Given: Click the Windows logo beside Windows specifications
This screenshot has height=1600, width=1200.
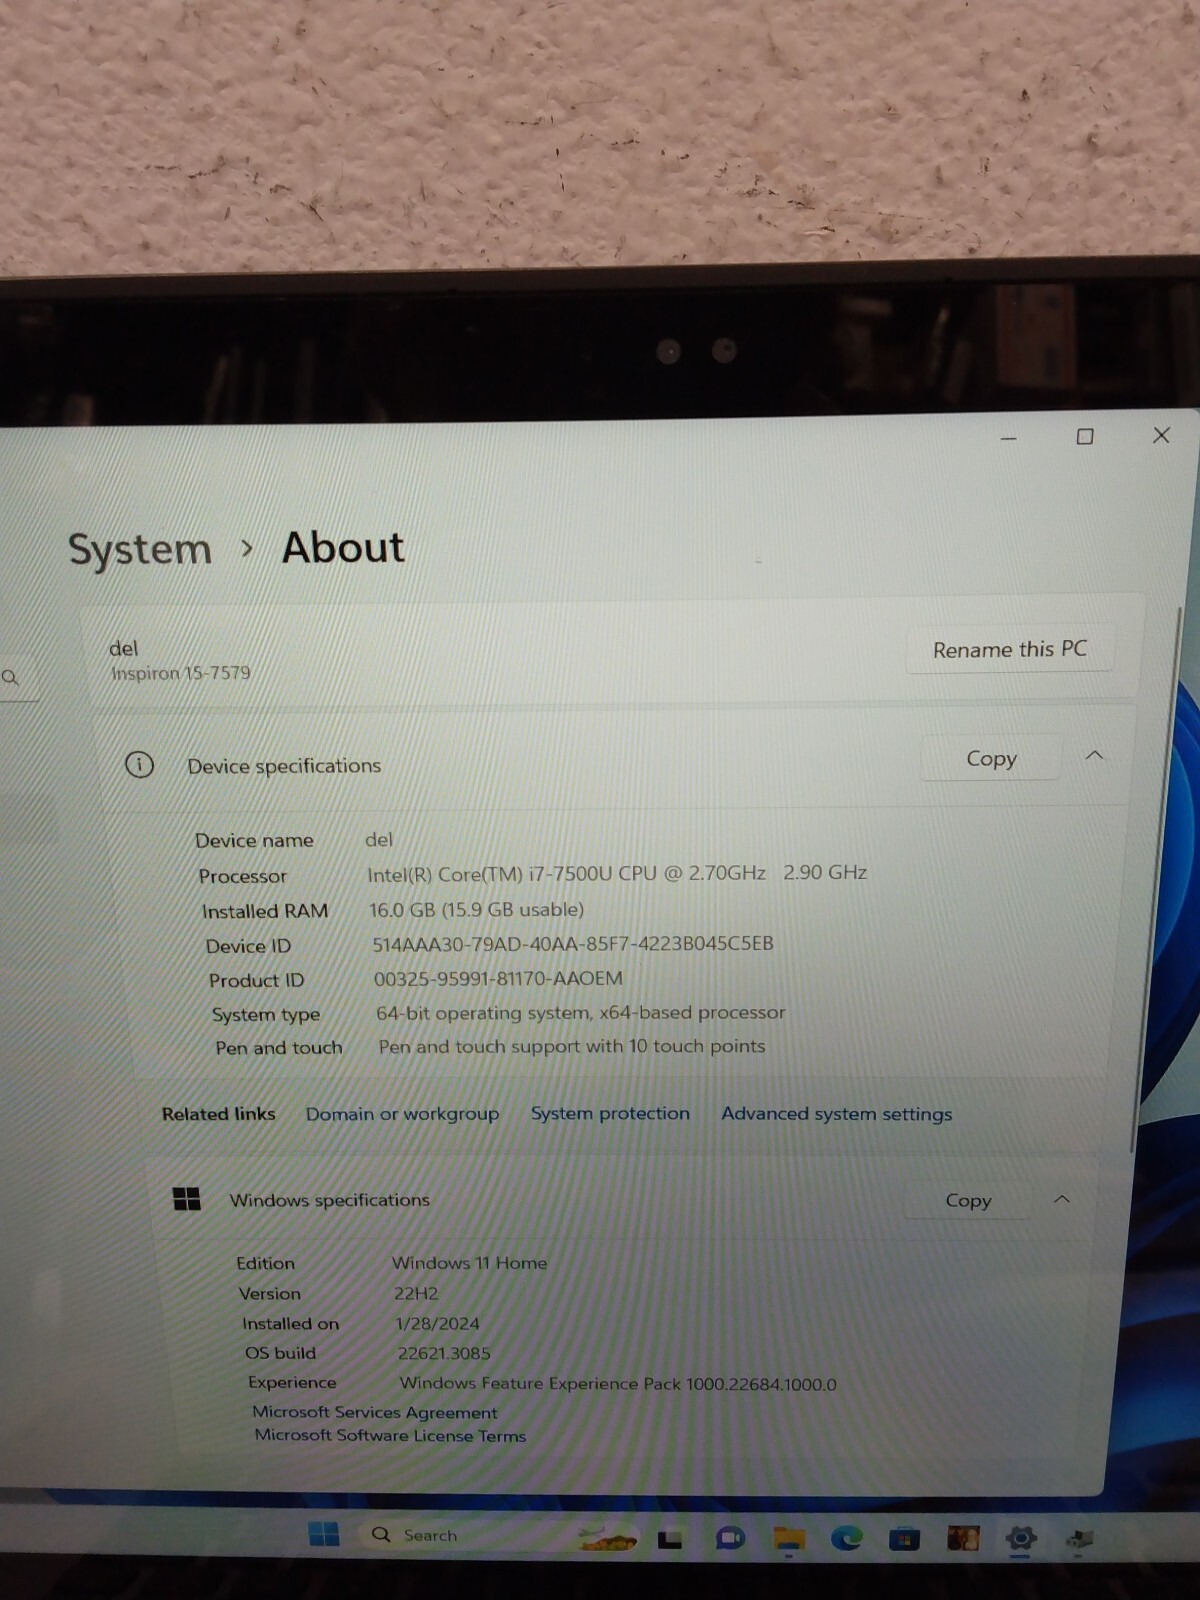Looking at the screenshot, I should (187, 1198).
